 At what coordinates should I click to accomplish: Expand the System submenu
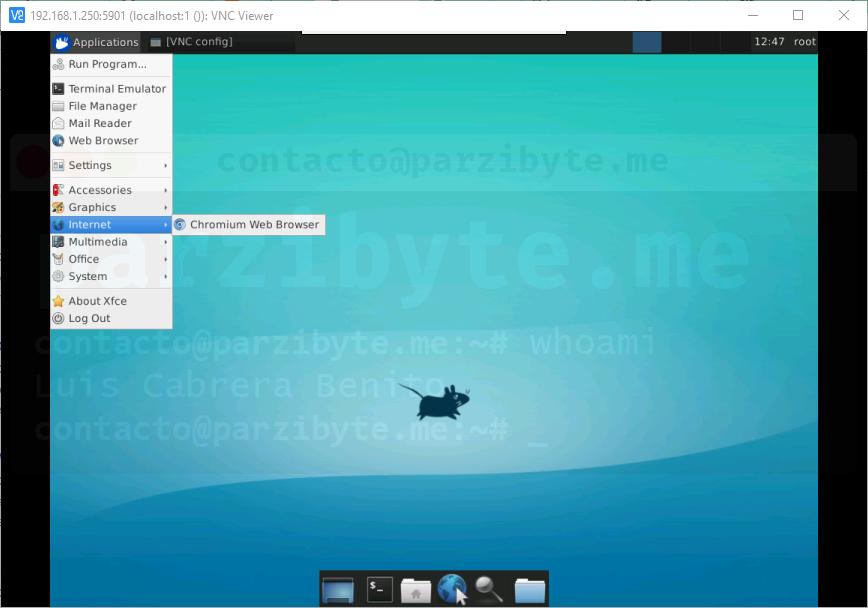111,276
